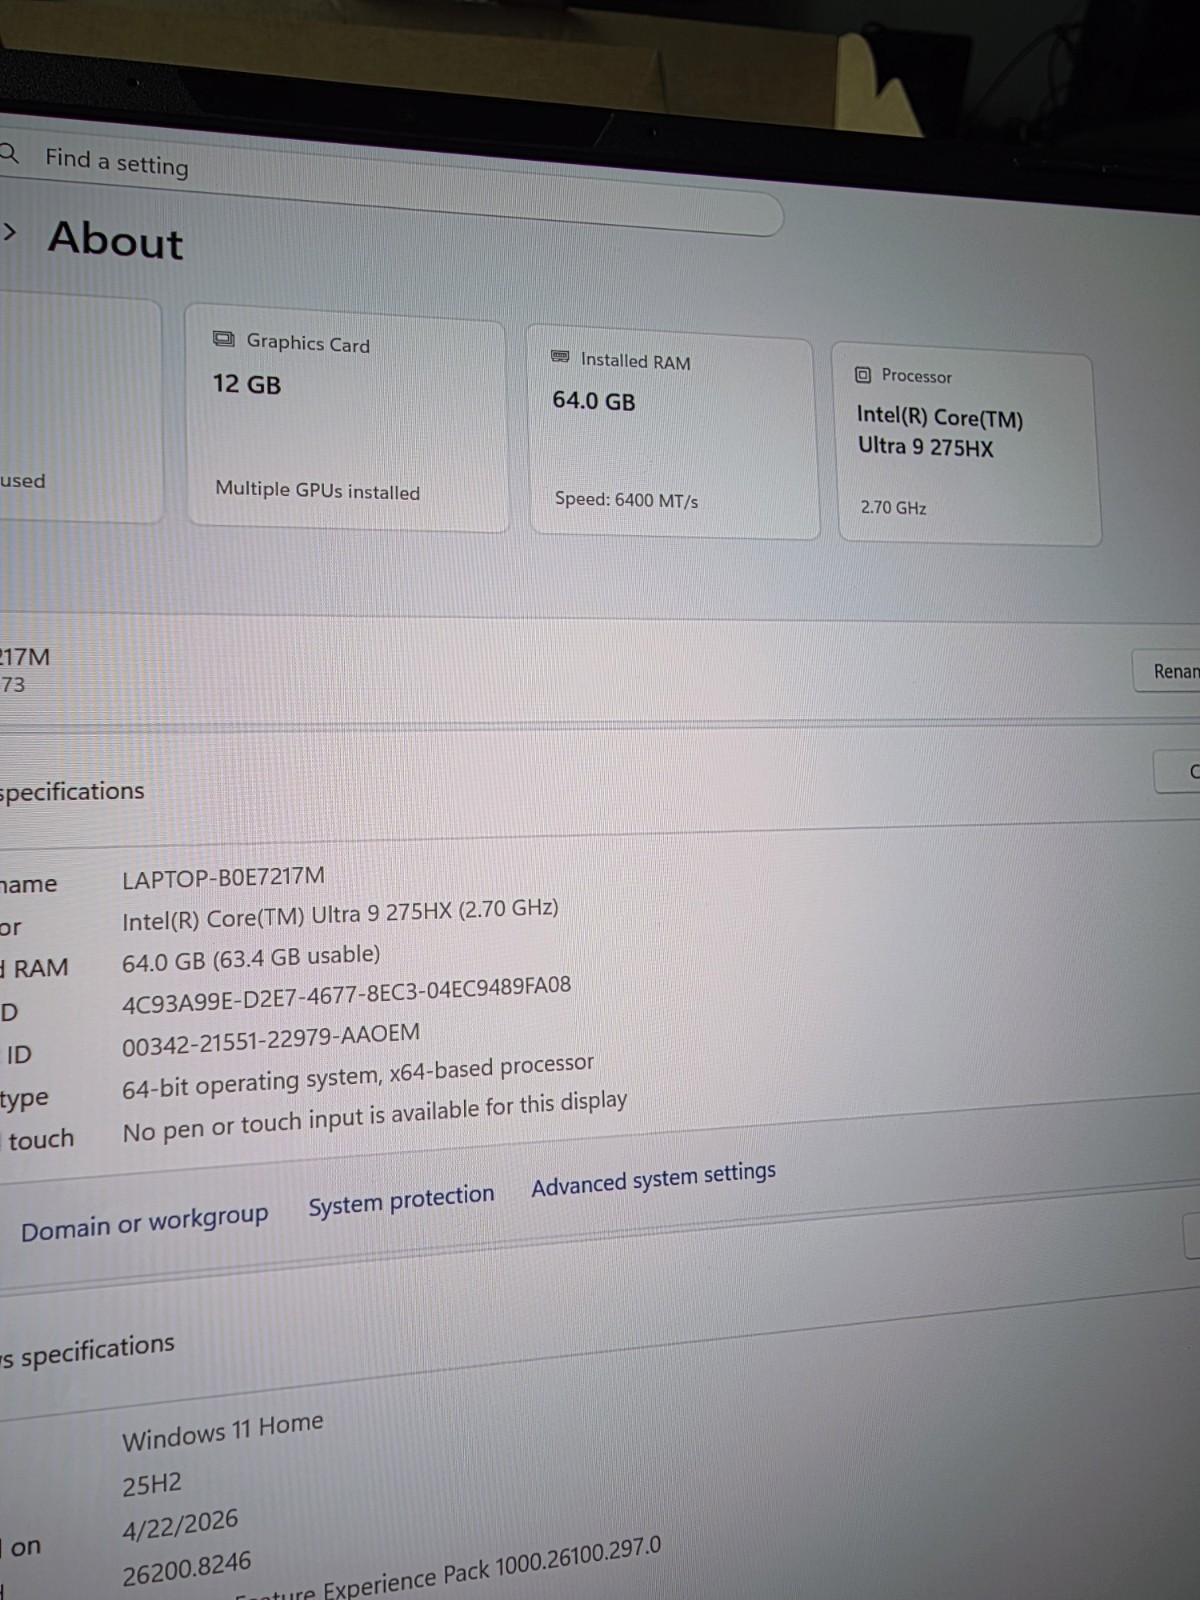Select device name LAPTOP-B0E7217M text

(x=223, y=877)
